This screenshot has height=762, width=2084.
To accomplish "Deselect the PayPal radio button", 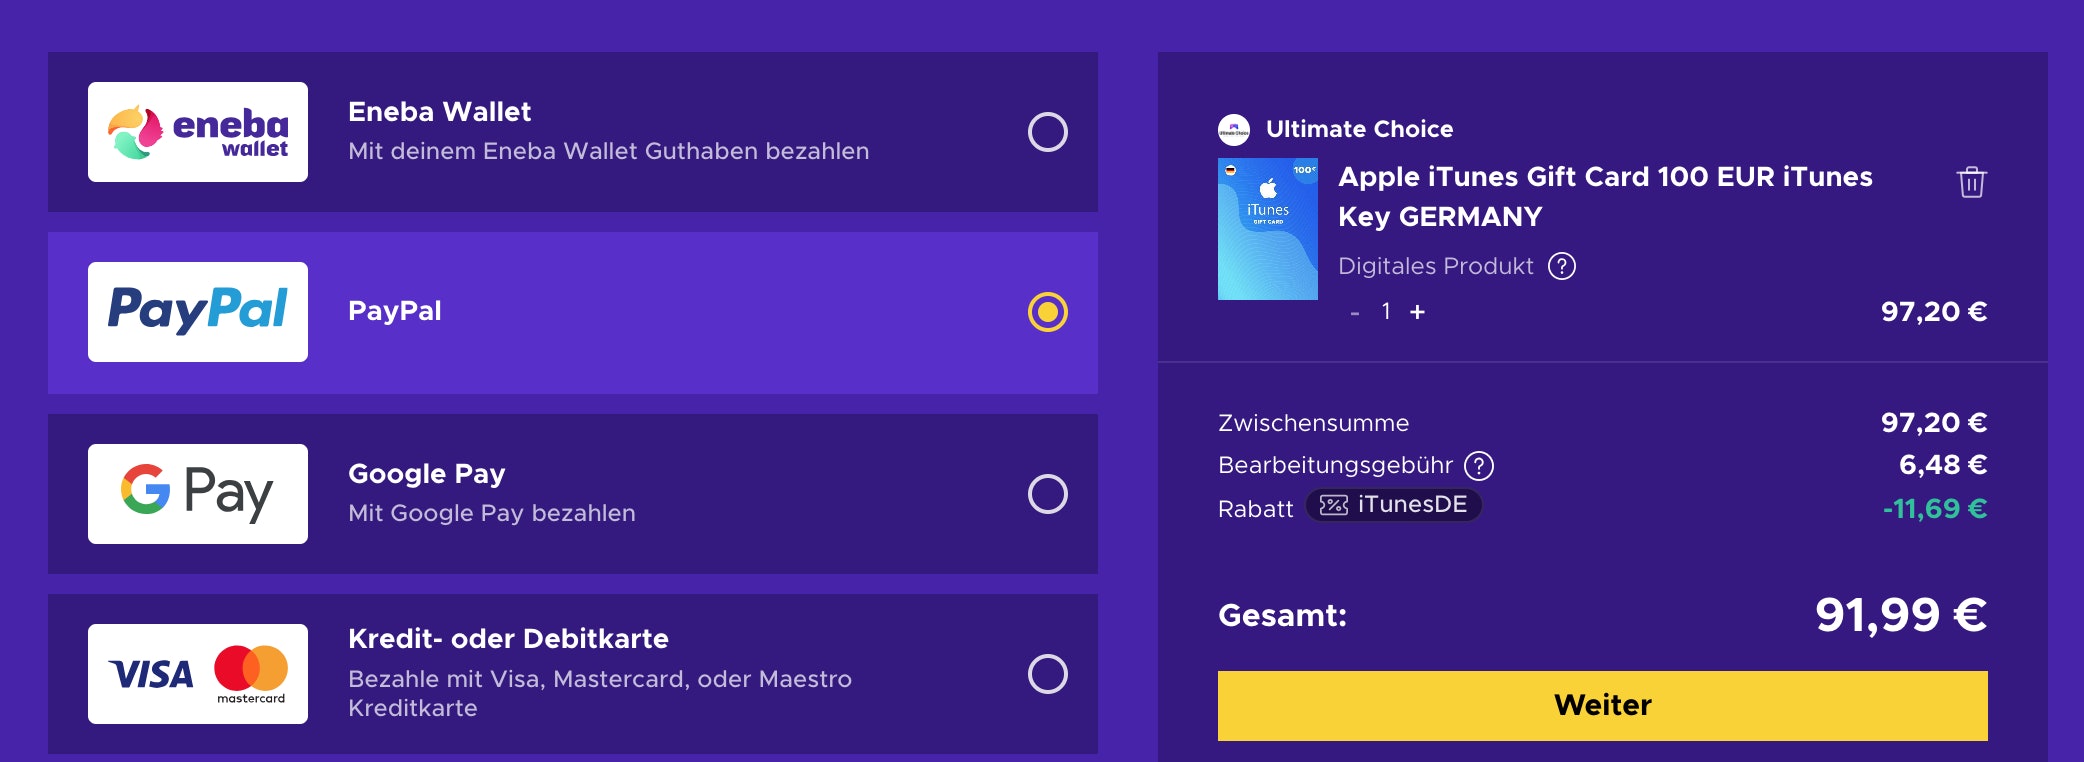I will tap(1047, 313).
